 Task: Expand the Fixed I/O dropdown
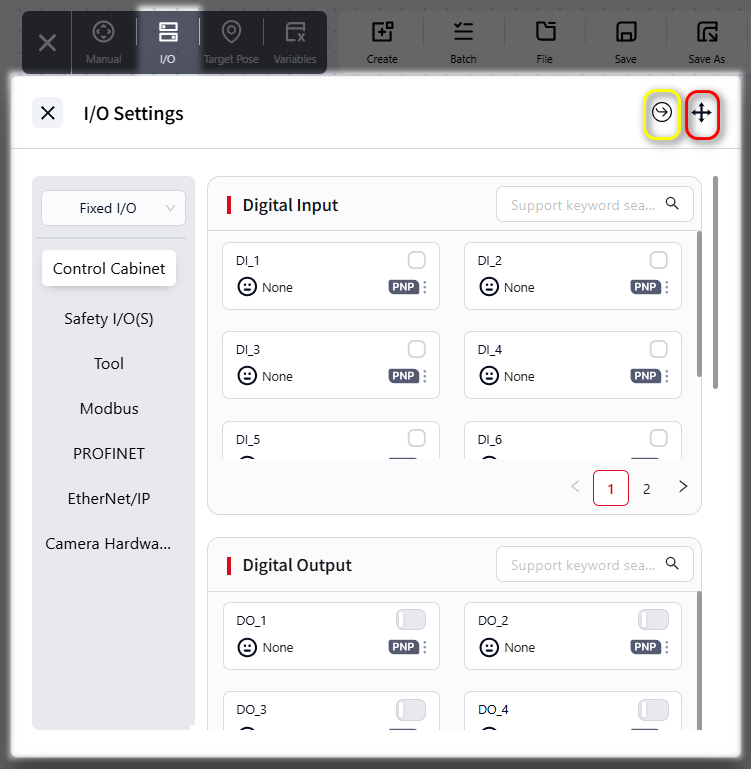[x=113, y=208]
